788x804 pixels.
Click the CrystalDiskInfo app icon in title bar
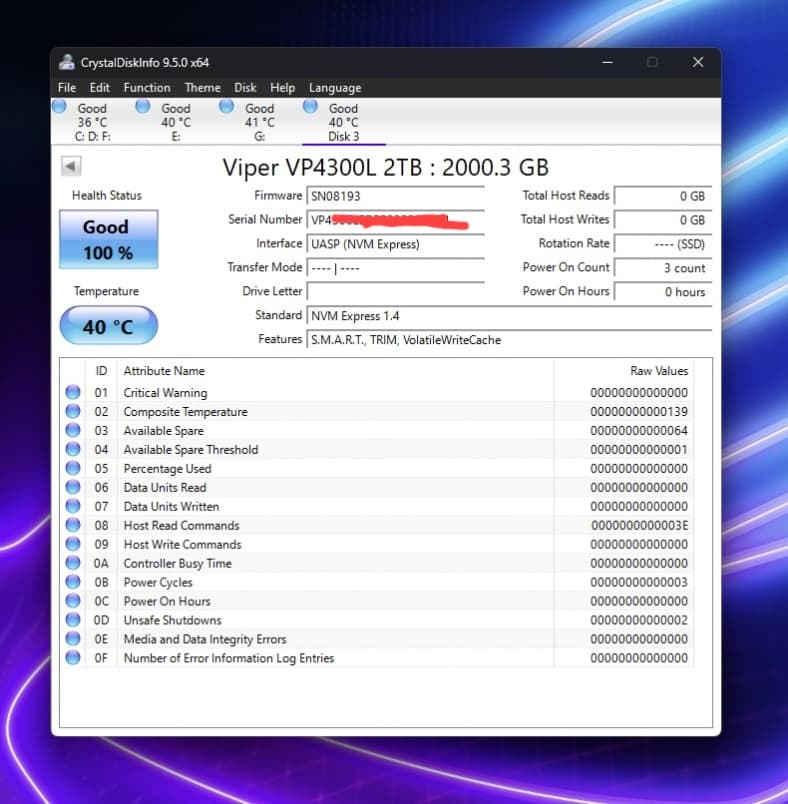[x=67, y=62]
